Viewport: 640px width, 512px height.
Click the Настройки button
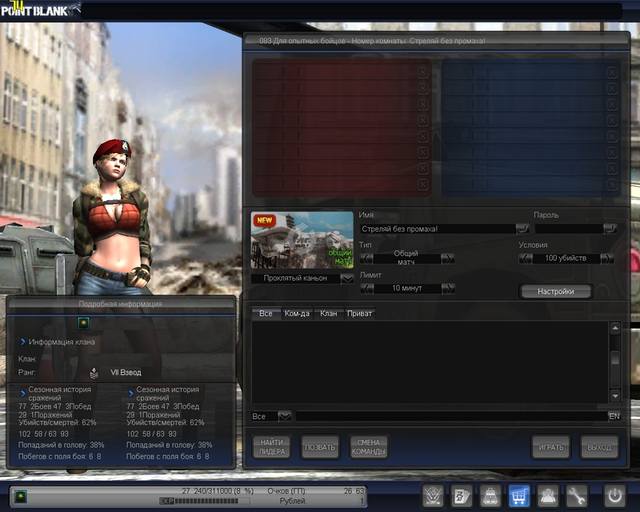click(x=556, y=292)
